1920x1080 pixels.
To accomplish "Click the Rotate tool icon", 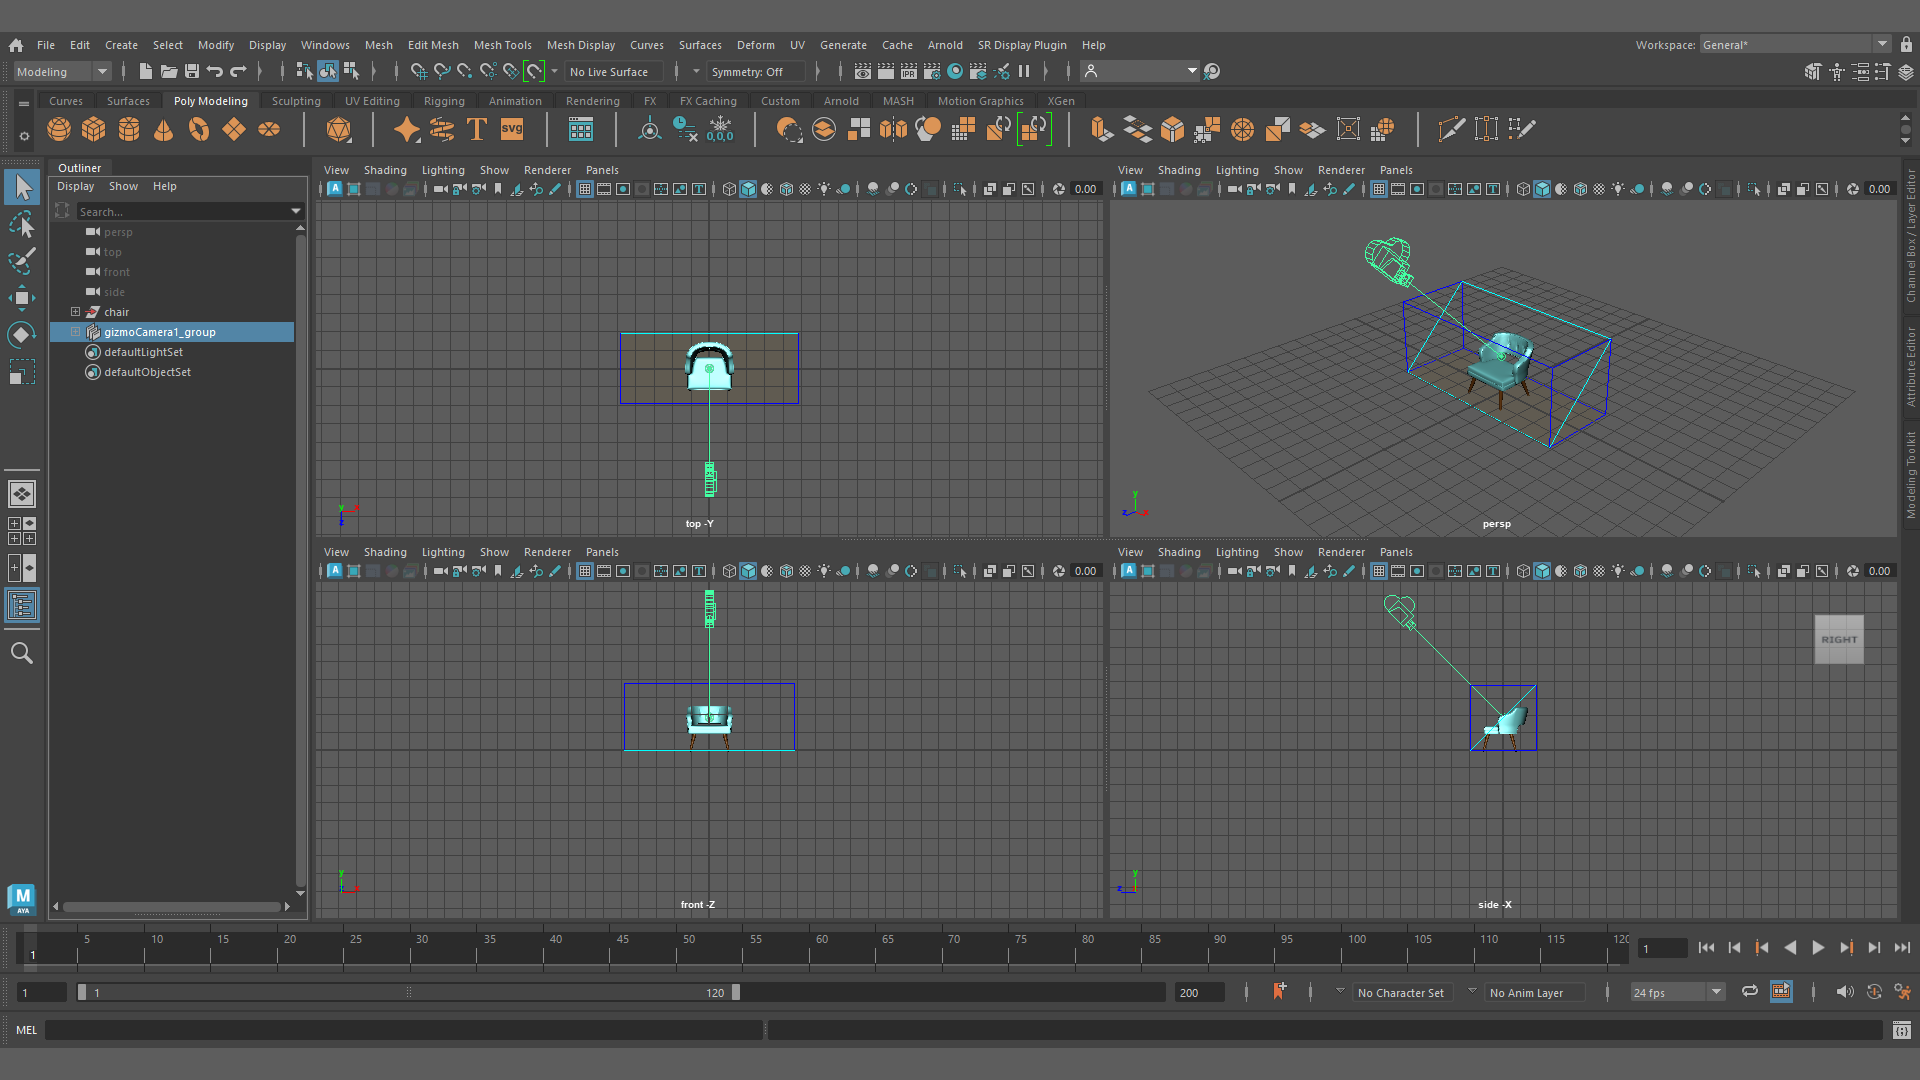I will tap(22, 335).
